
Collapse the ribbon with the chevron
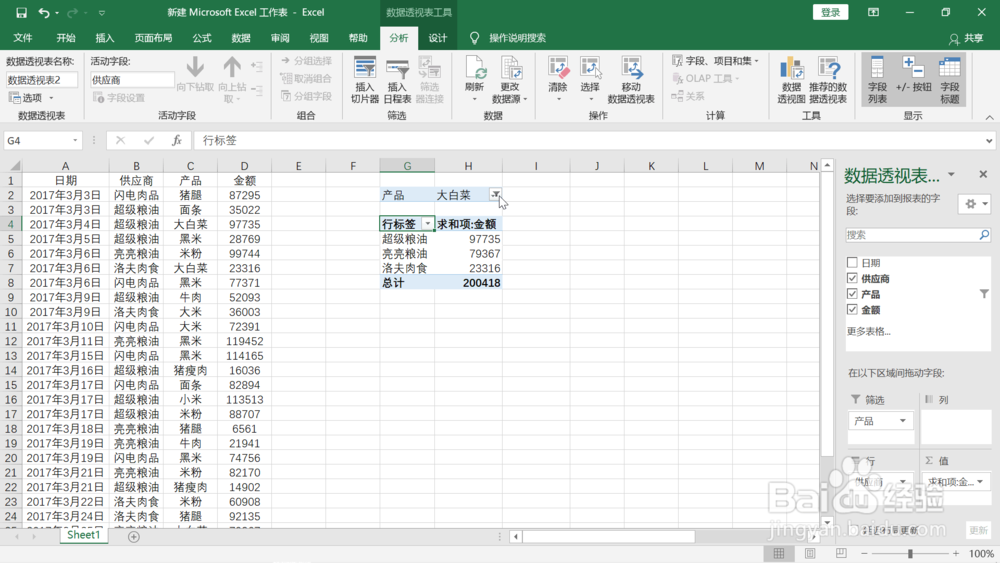(989, 117)
